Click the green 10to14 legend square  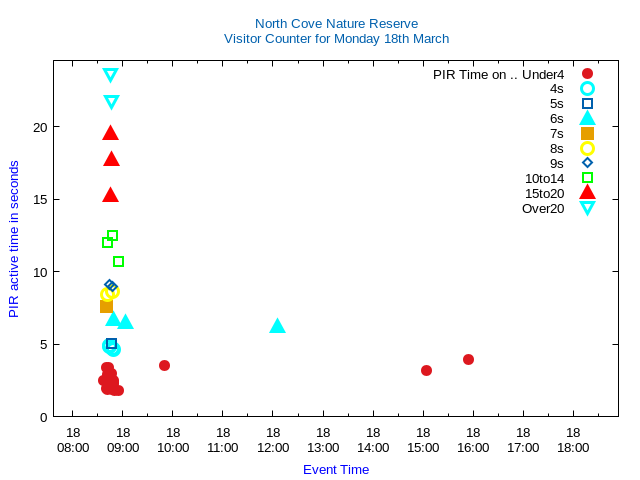(x=587, y=178)
